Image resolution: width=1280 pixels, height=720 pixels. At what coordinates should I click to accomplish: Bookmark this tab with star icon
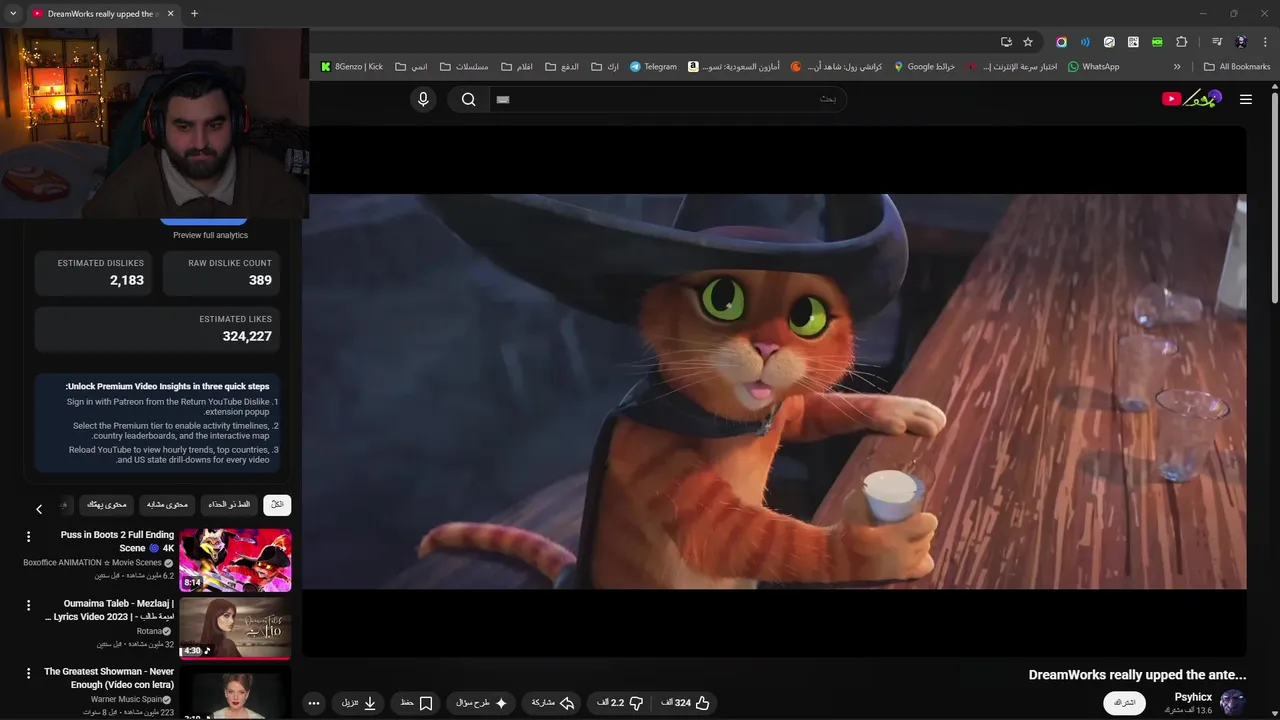pyautogui.click(x=1028, y=42)
